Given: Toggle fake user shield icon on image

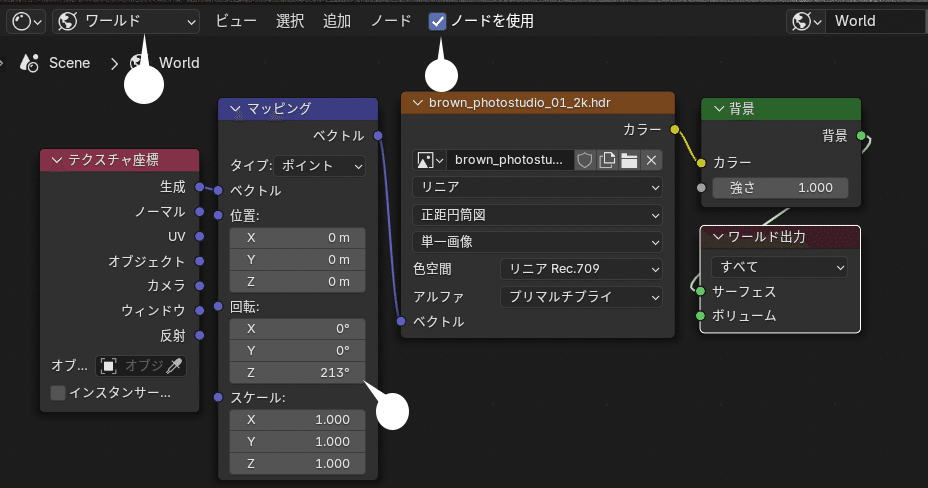Looking at the screenshot, I should tap(585, 160).
